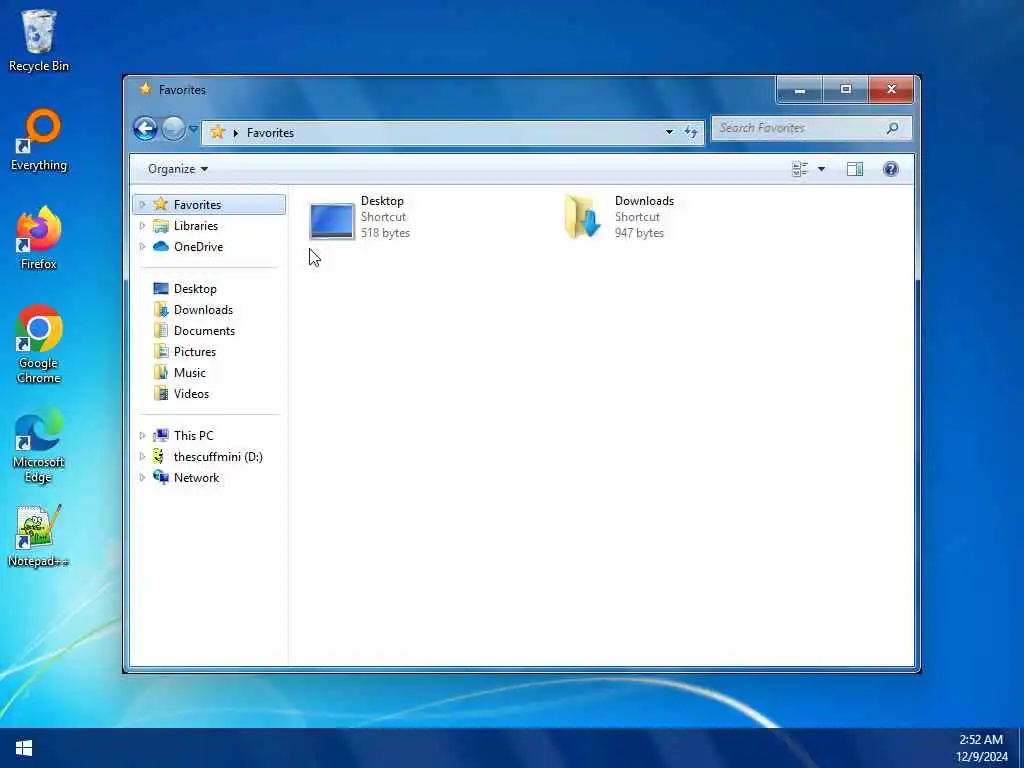Screen dimensions: 1024x768
Task: Open Desktop in the navigation pane
Action: click(x=195, y=289)
